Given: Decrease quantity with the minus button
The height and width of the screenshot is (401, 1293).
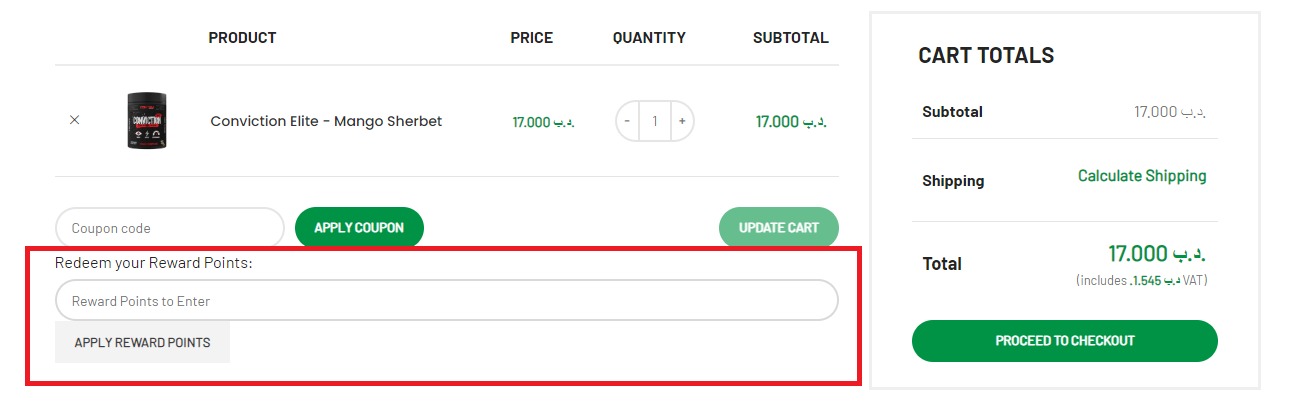Looking at the screenshot, I should click(627, 121).
